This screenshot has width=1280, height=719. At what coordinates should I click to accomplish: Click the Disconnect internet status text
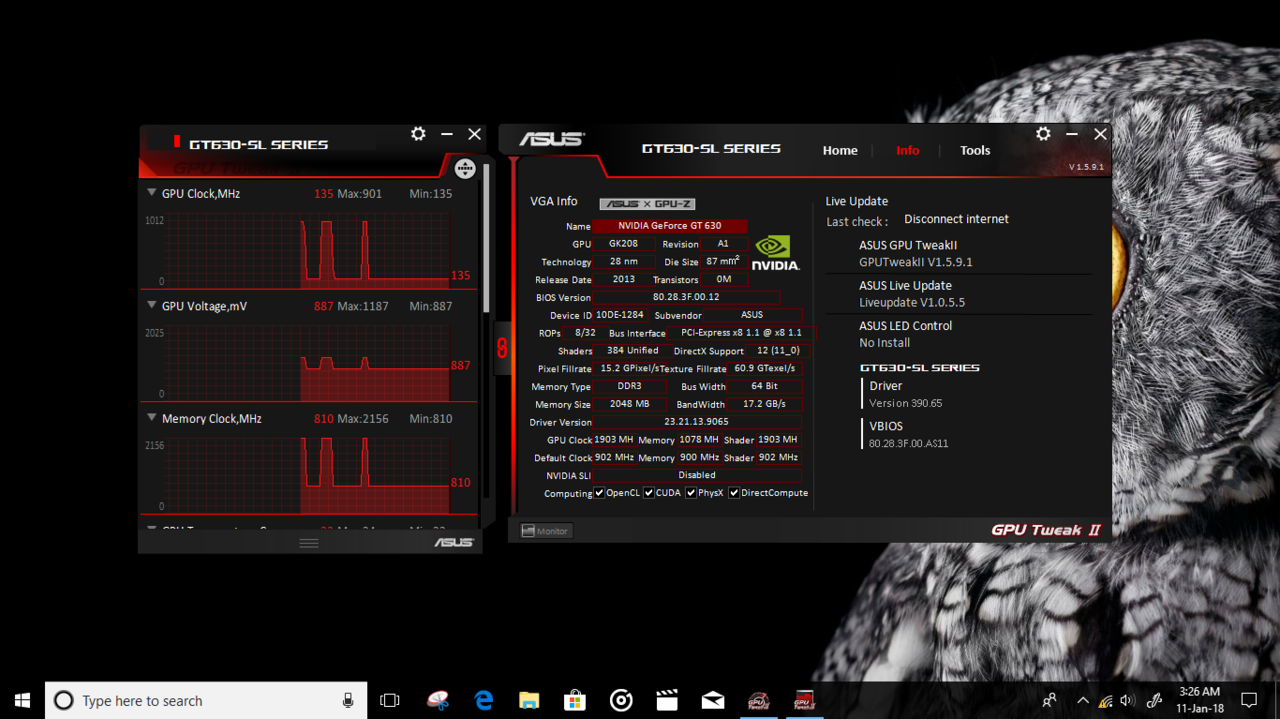point(956,219)
